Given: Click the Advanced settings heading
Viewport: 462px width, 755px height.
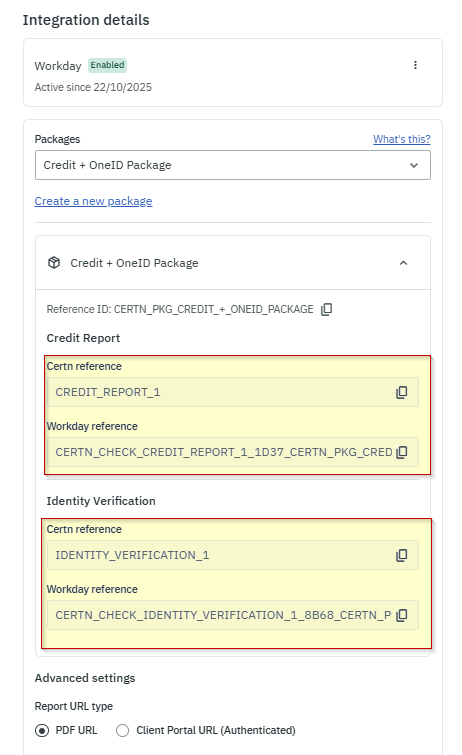Looking at the screenshot, I should tap(85, 678).
